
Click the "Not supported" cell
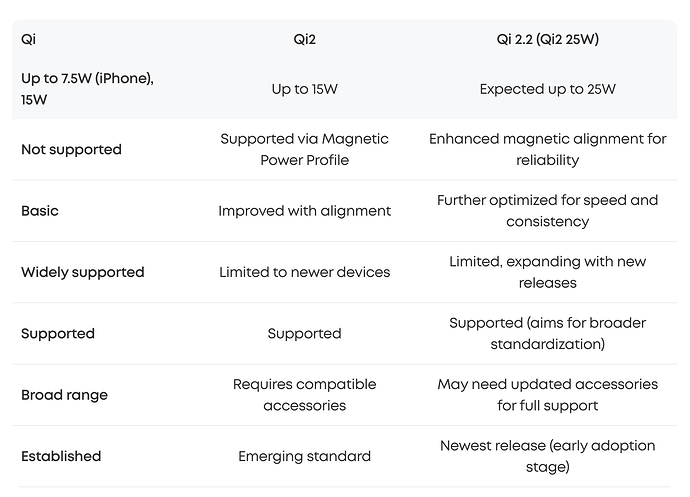(x=71, y=150)
